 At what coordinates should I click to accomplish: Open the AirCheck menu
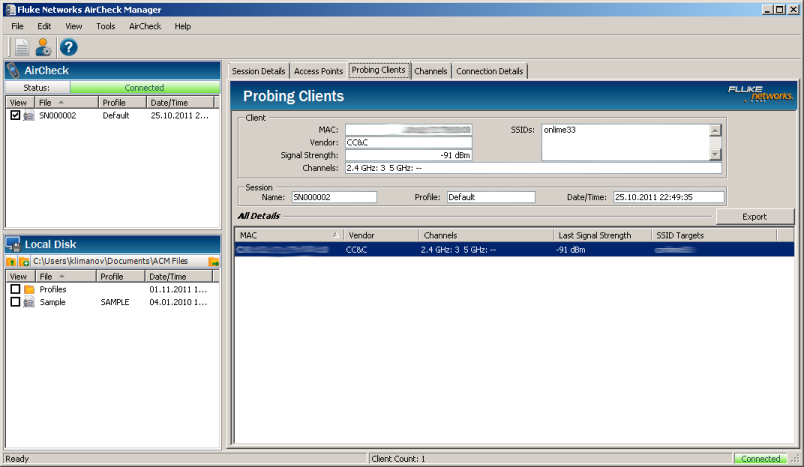point(145,26)
